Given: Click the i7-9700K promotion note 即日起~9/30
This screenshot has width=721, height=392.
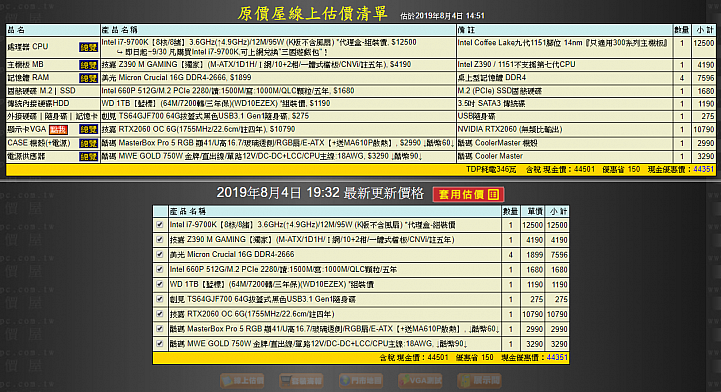Looking at the screenshot, I should [x=223, y=52].
